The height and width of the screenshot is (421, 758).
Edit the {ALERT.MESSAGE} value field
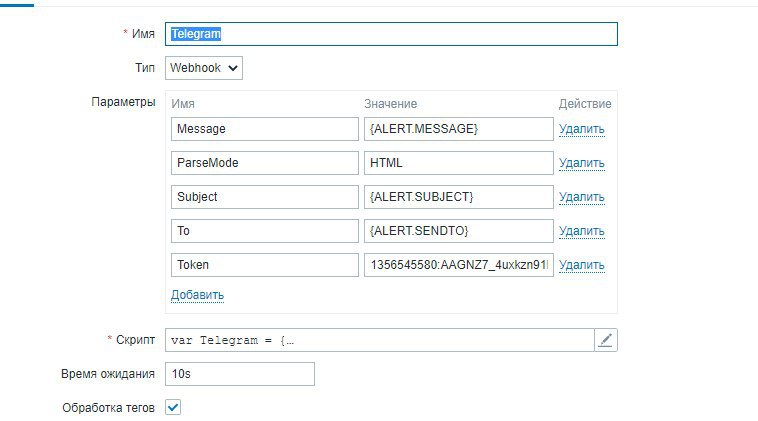pos(459,129)
